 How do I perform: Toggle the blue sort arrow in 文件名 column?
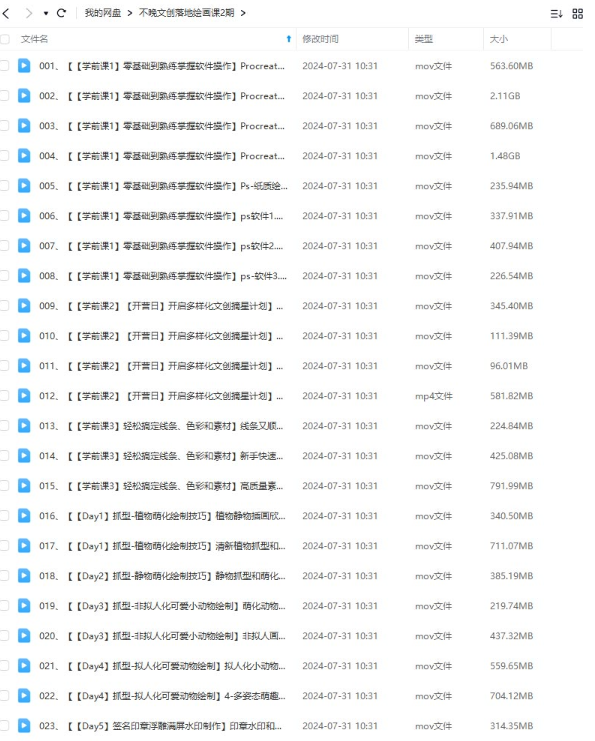tap(289, 39)
